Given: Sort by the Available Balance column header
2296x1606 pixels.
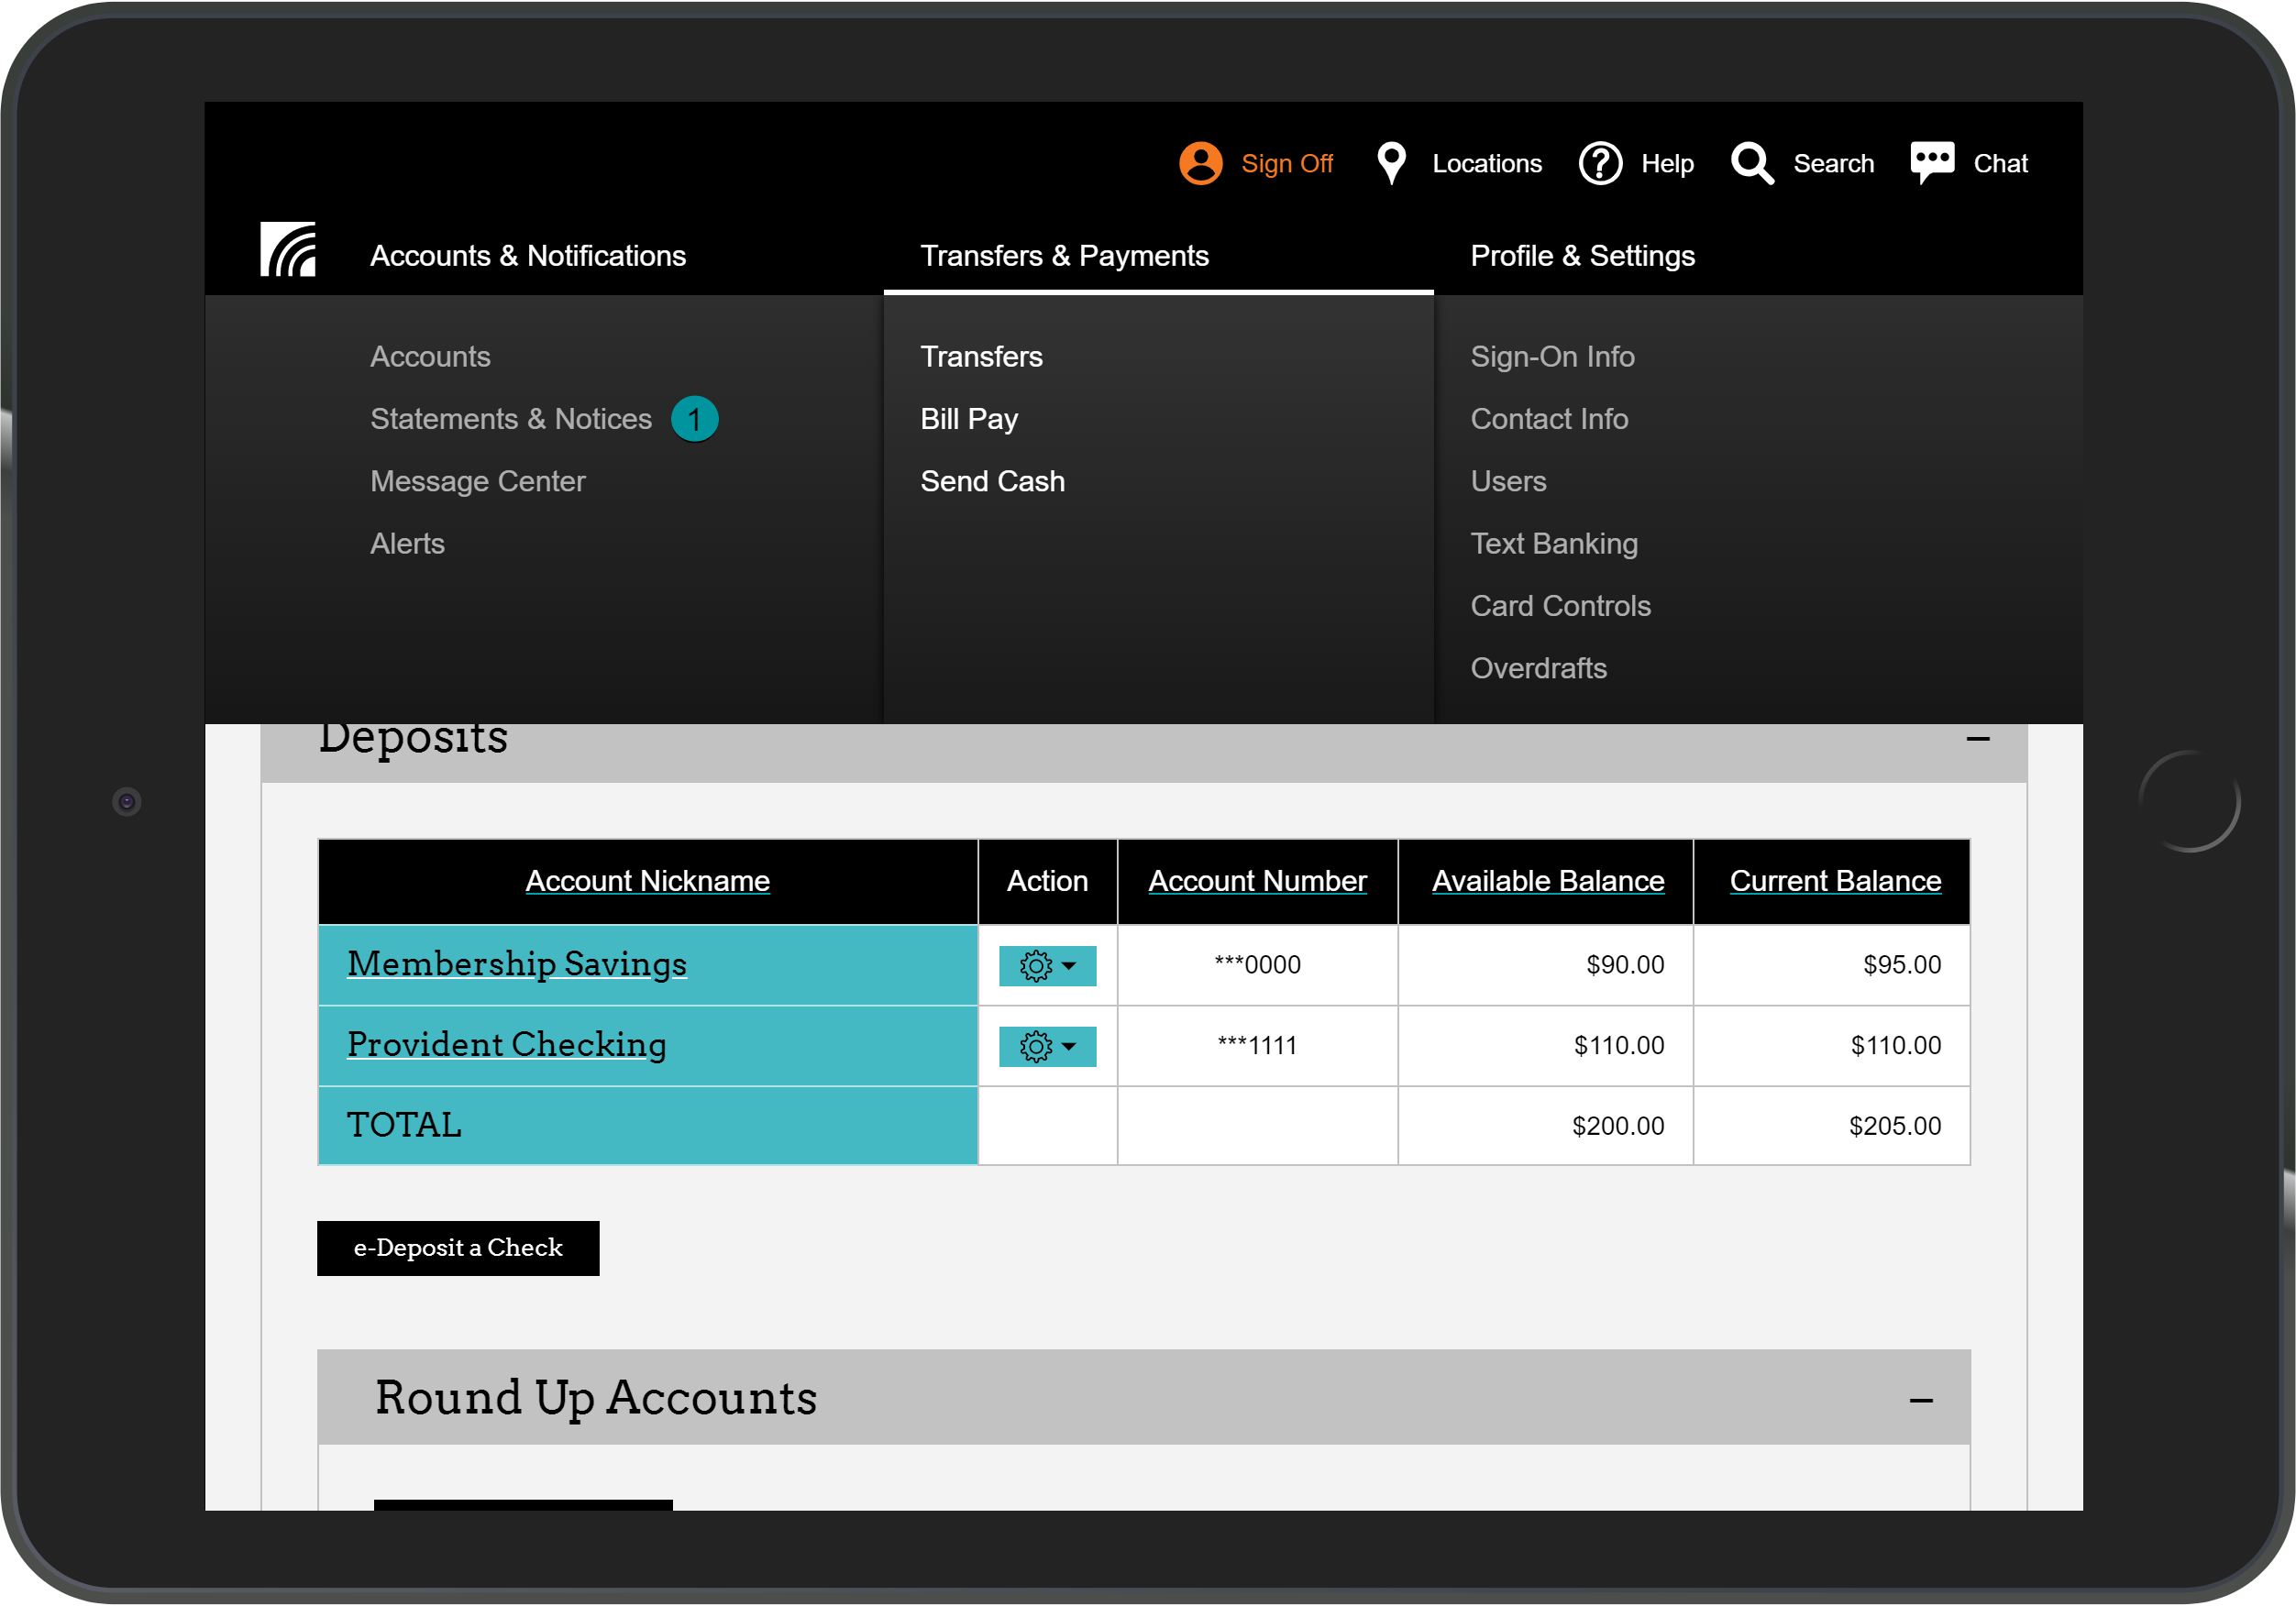Looking at the screenshot, I should [x=1547, y=881].
